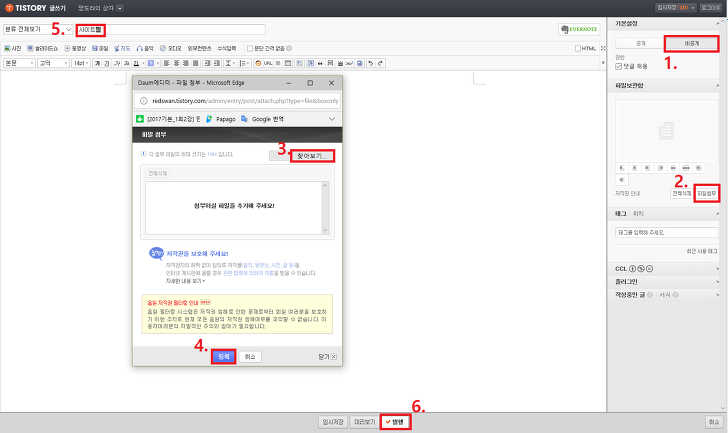Open 수식입력 formula input
728x433 pixels.
pyautogui.click(x=227, y=48)
